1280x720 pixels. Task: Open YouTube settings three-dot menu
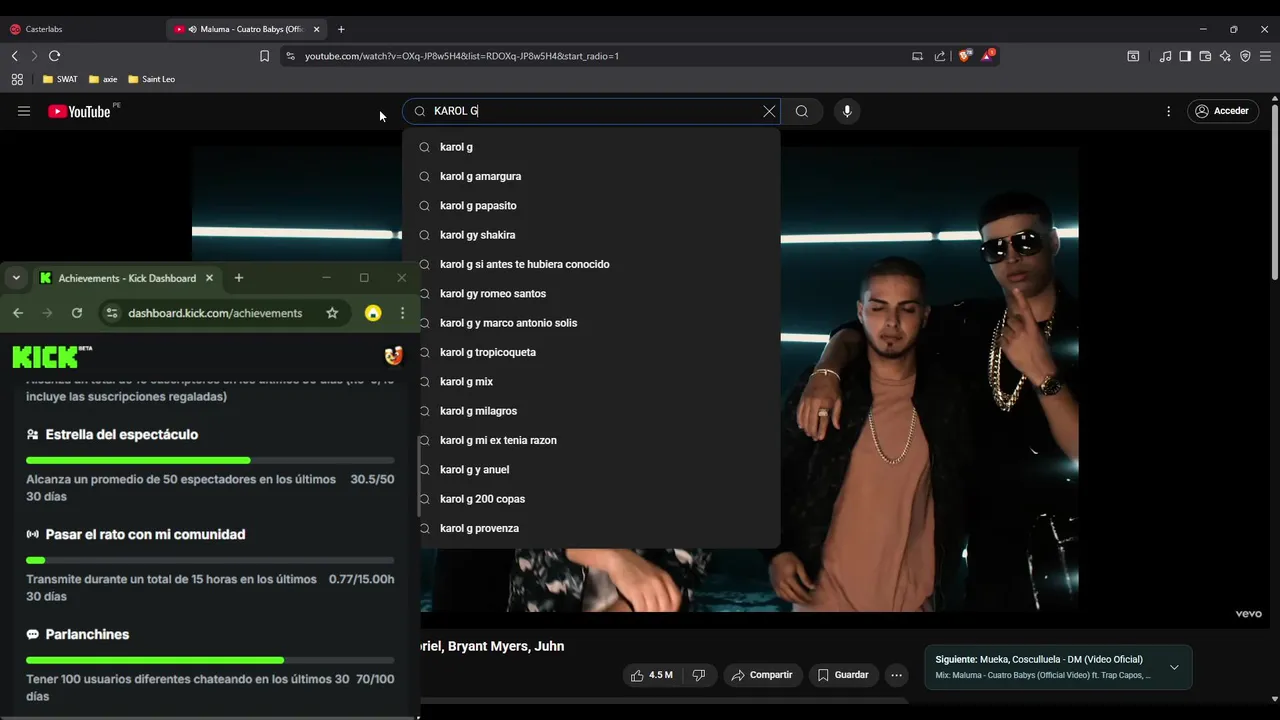click(x=1168, y=111)
